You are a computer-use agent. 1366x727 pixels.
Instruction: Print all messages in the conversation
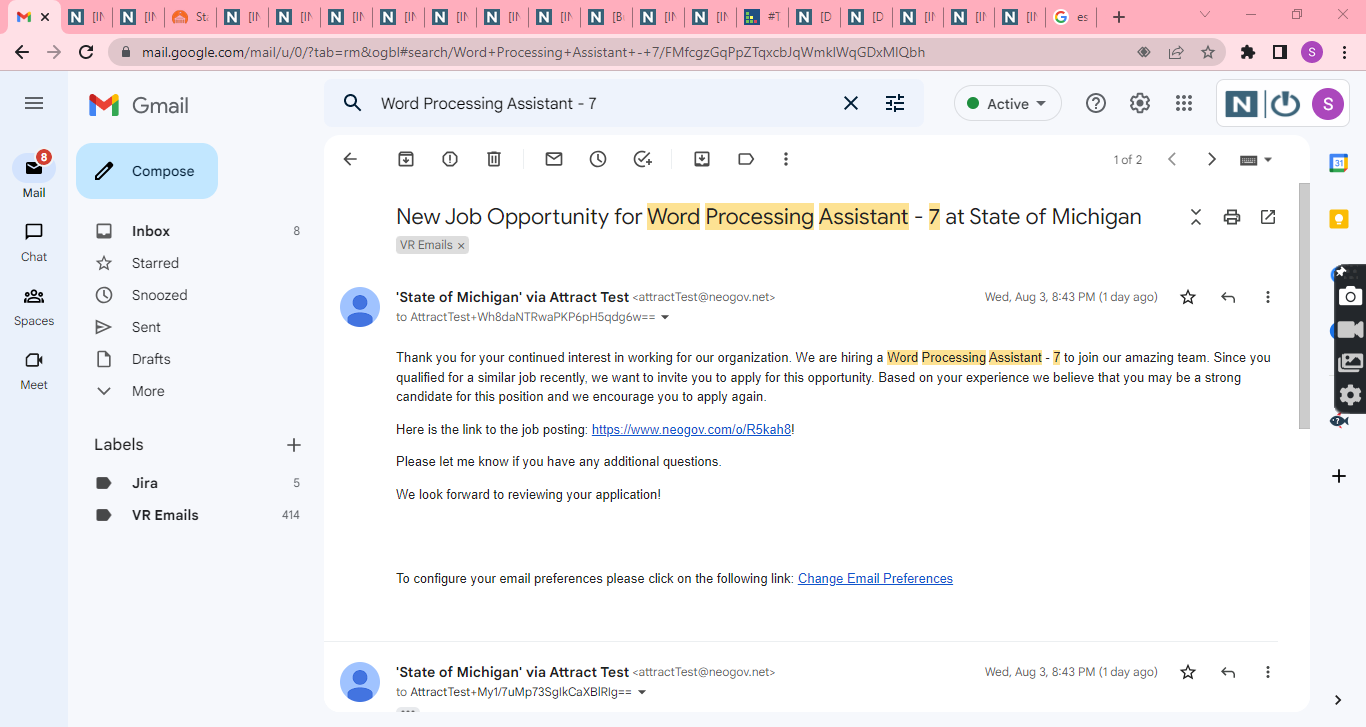1232,217
